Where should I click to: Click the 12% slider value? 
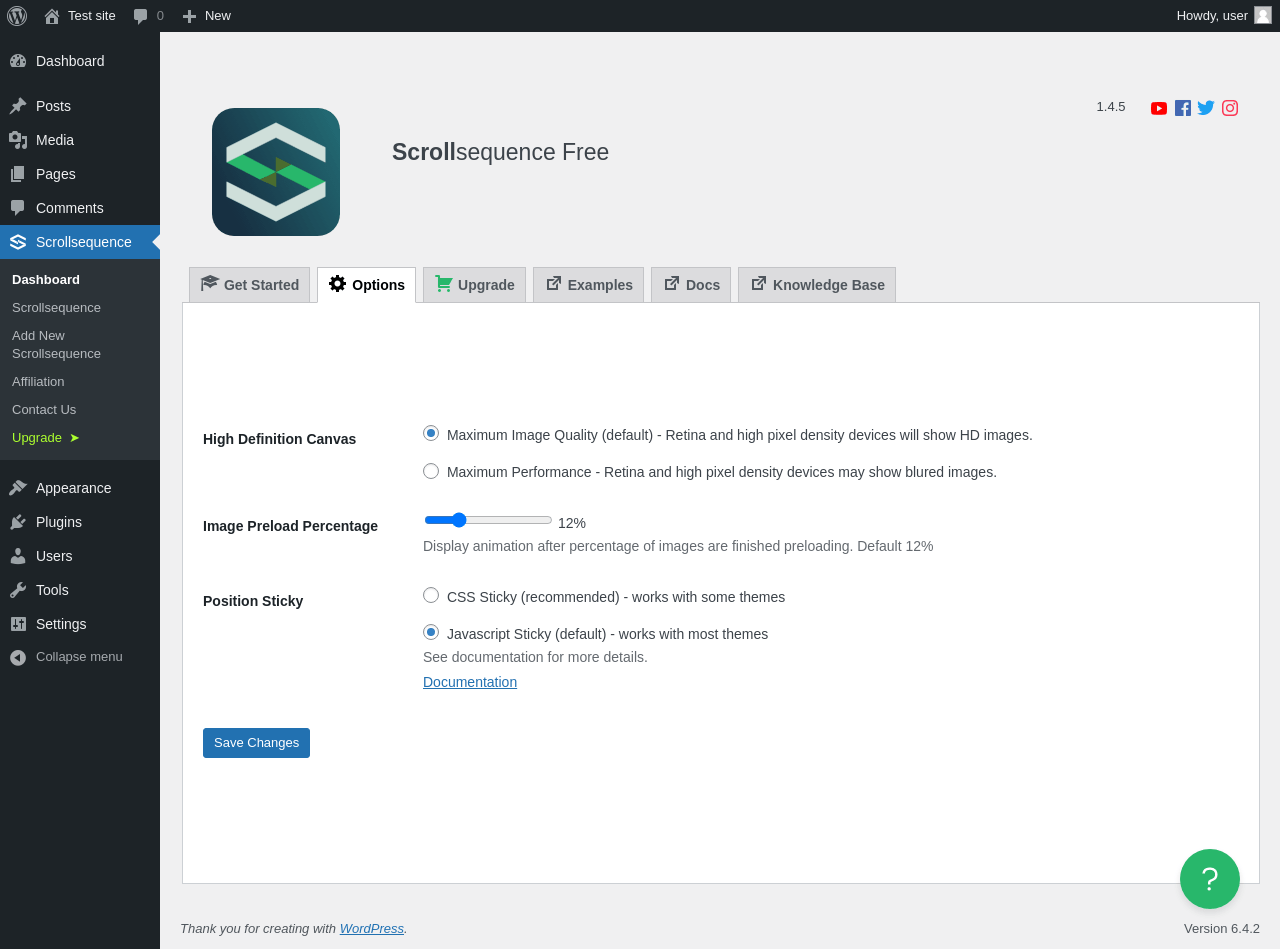tap(572, 523)
